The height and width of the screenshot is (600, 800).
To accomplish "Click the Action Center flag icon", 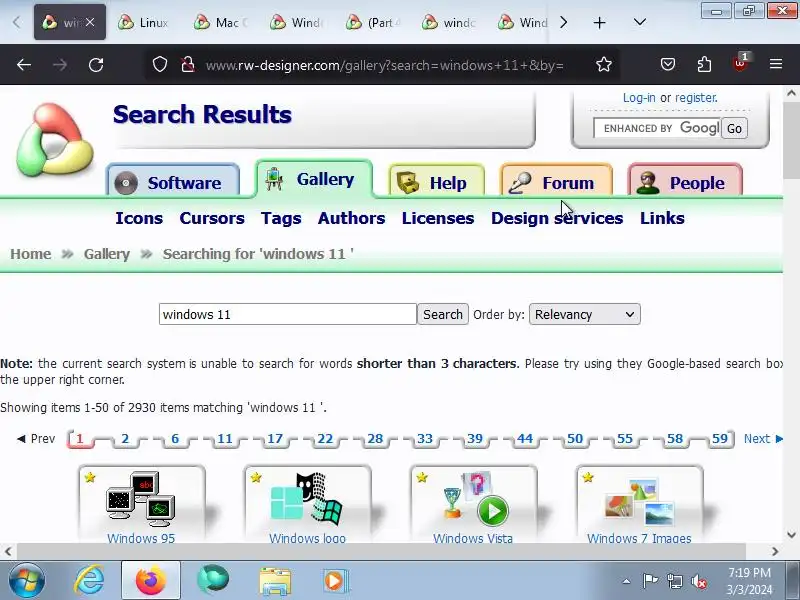I will tap(650, 581).
